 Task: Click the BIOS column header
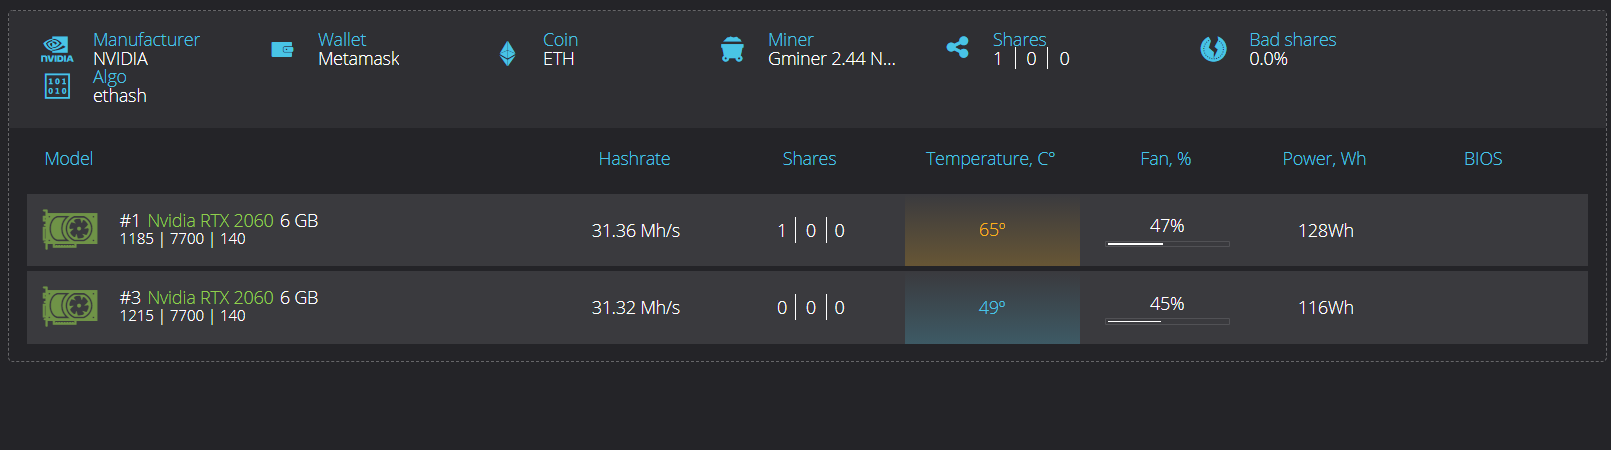tap(1483, 159)
